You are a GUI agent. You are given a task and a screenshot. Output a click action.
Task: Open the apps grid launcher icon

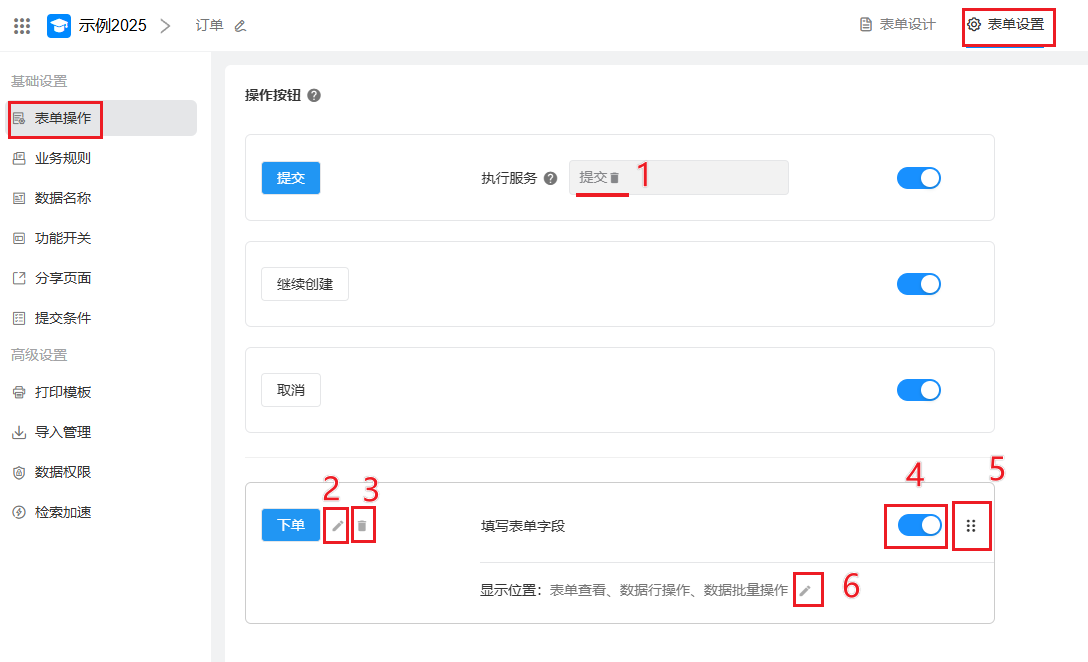coord(22,25)
